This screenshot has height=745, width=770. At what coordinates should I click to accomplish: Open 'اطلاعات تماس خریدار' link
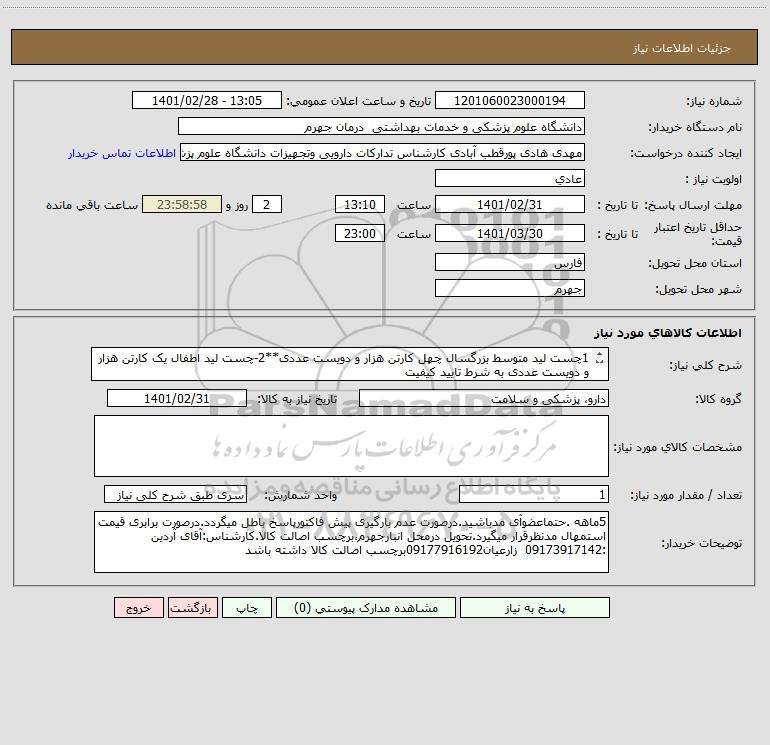122,153
